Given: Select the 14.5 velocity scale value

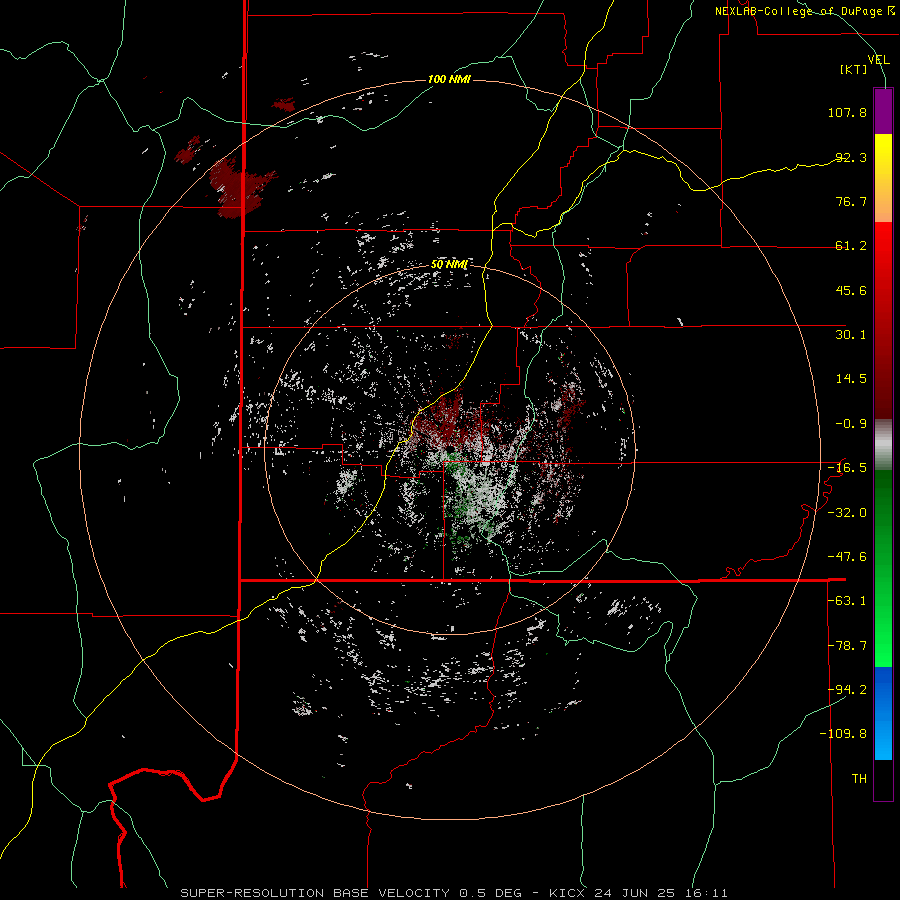Looking at the screenshot, I should [x=851, y=379].
